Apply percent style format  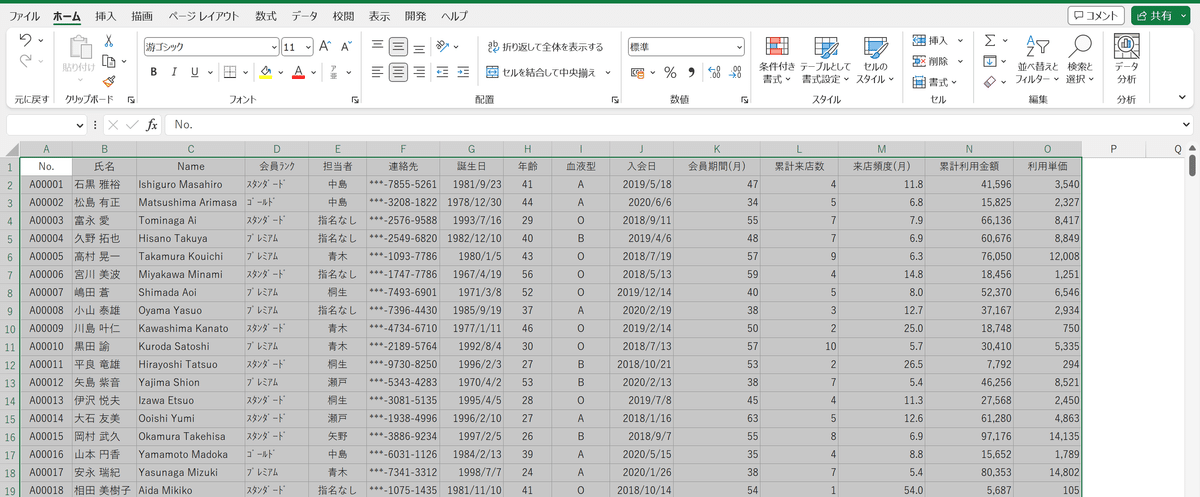point(670,72)
